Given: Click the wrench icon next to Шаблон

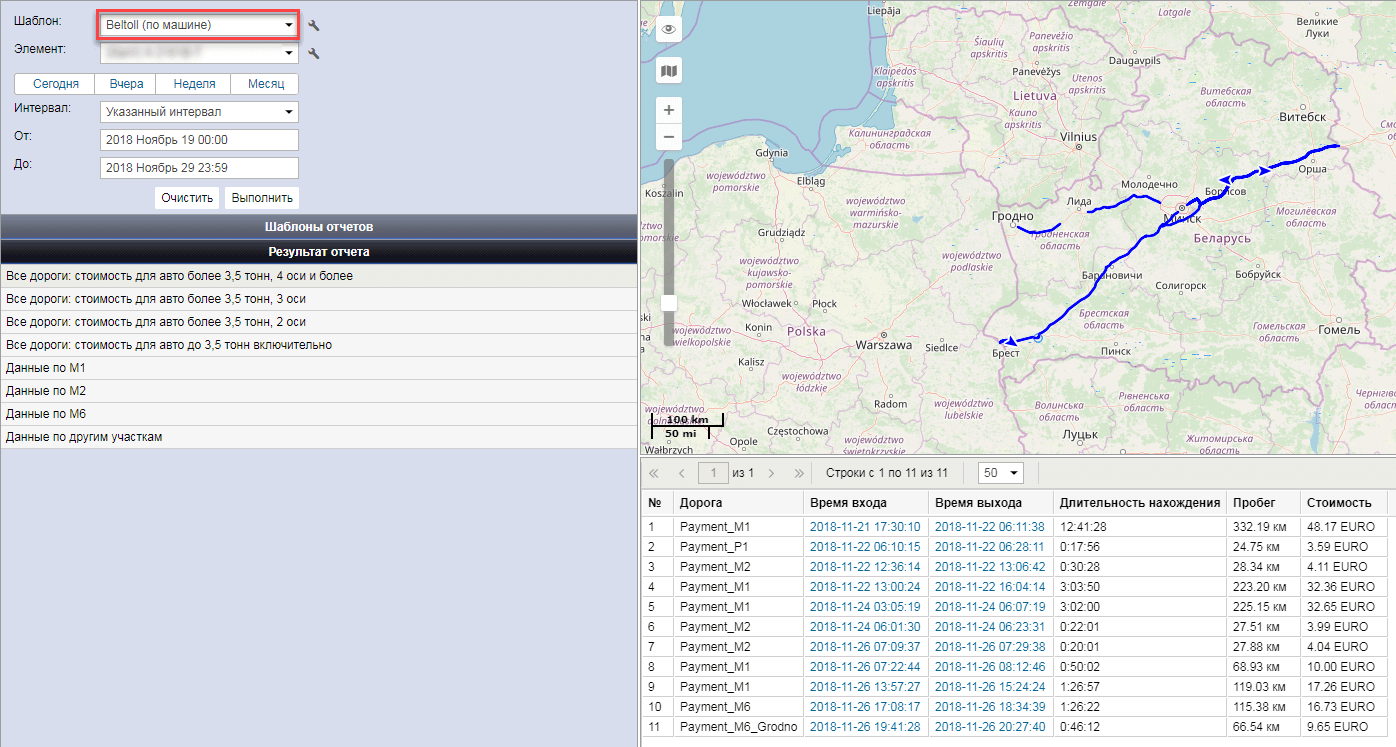Looking at the screenshot, I should coord(314,26).
